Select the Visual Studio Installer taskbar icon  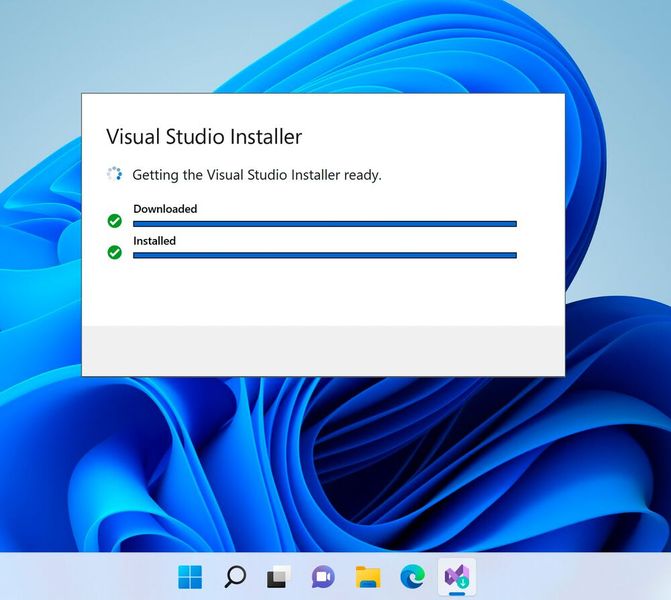coord(457,577)
